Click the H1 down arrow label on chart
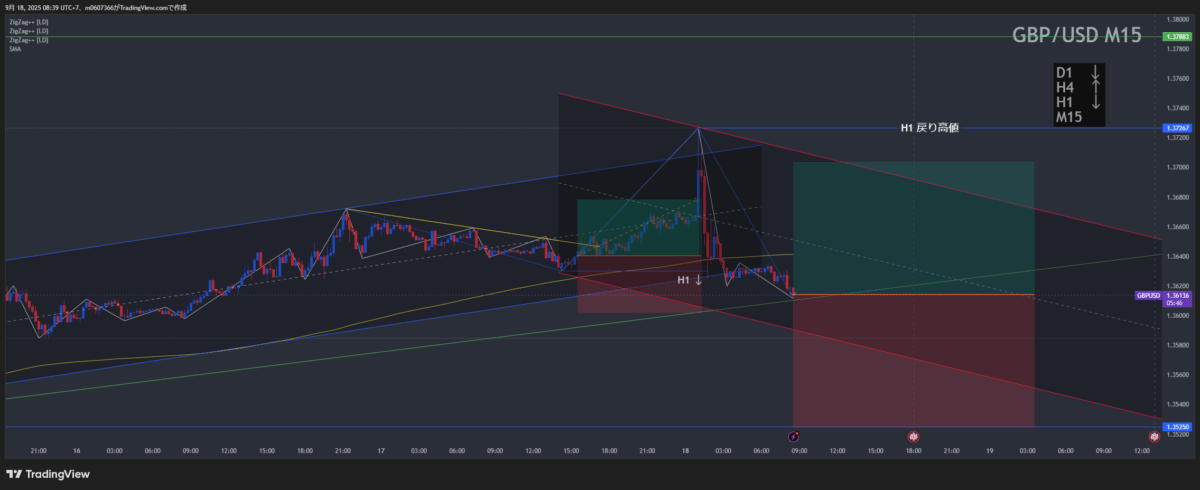The image size is (1200, 490). click(689, 281)
